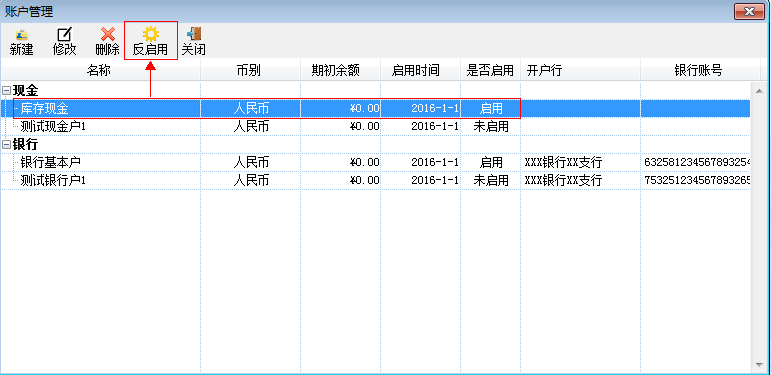Click the 币别 column header
The image size is (771, 375).
click(x=251, y=71)
